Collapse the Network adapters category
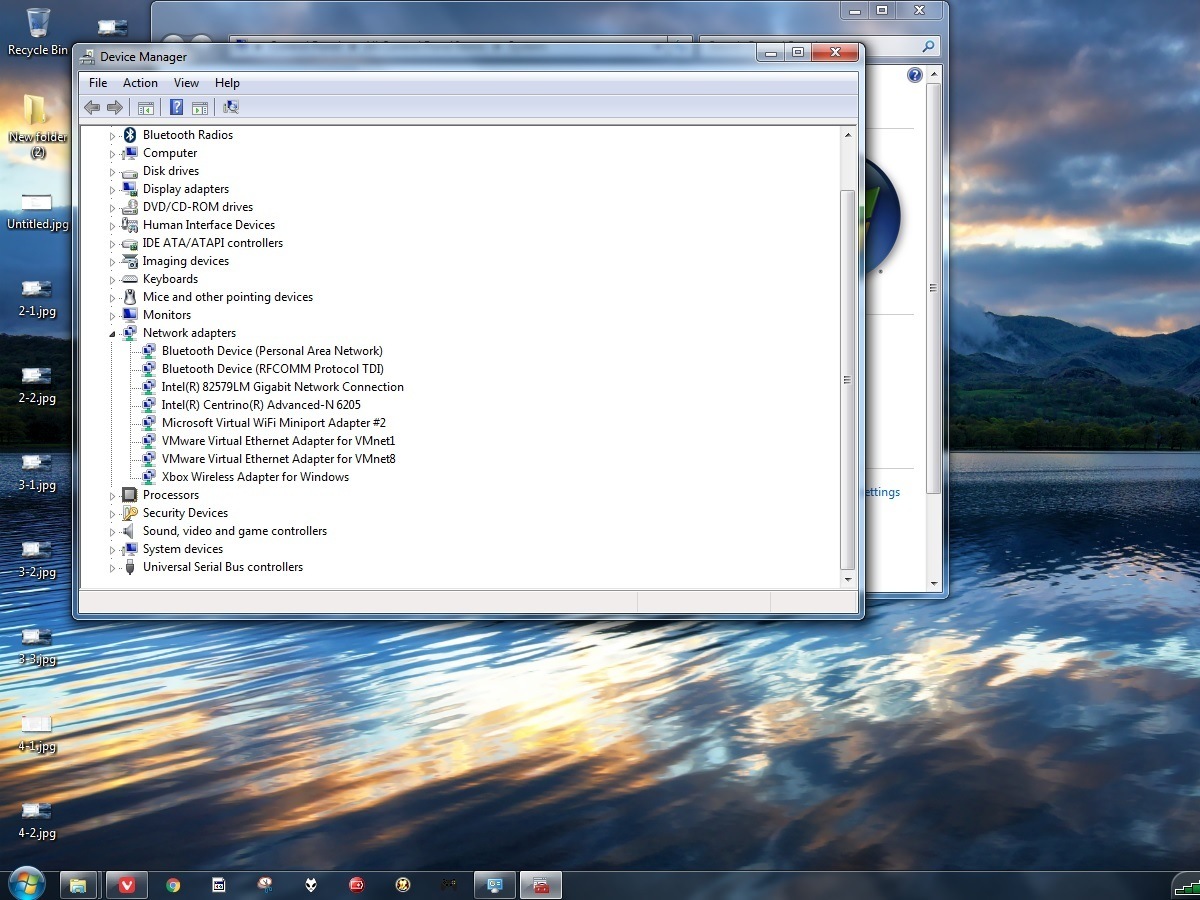Image resolution: width=1200 pixels, height=900 pixels. (x=113, y=334)
